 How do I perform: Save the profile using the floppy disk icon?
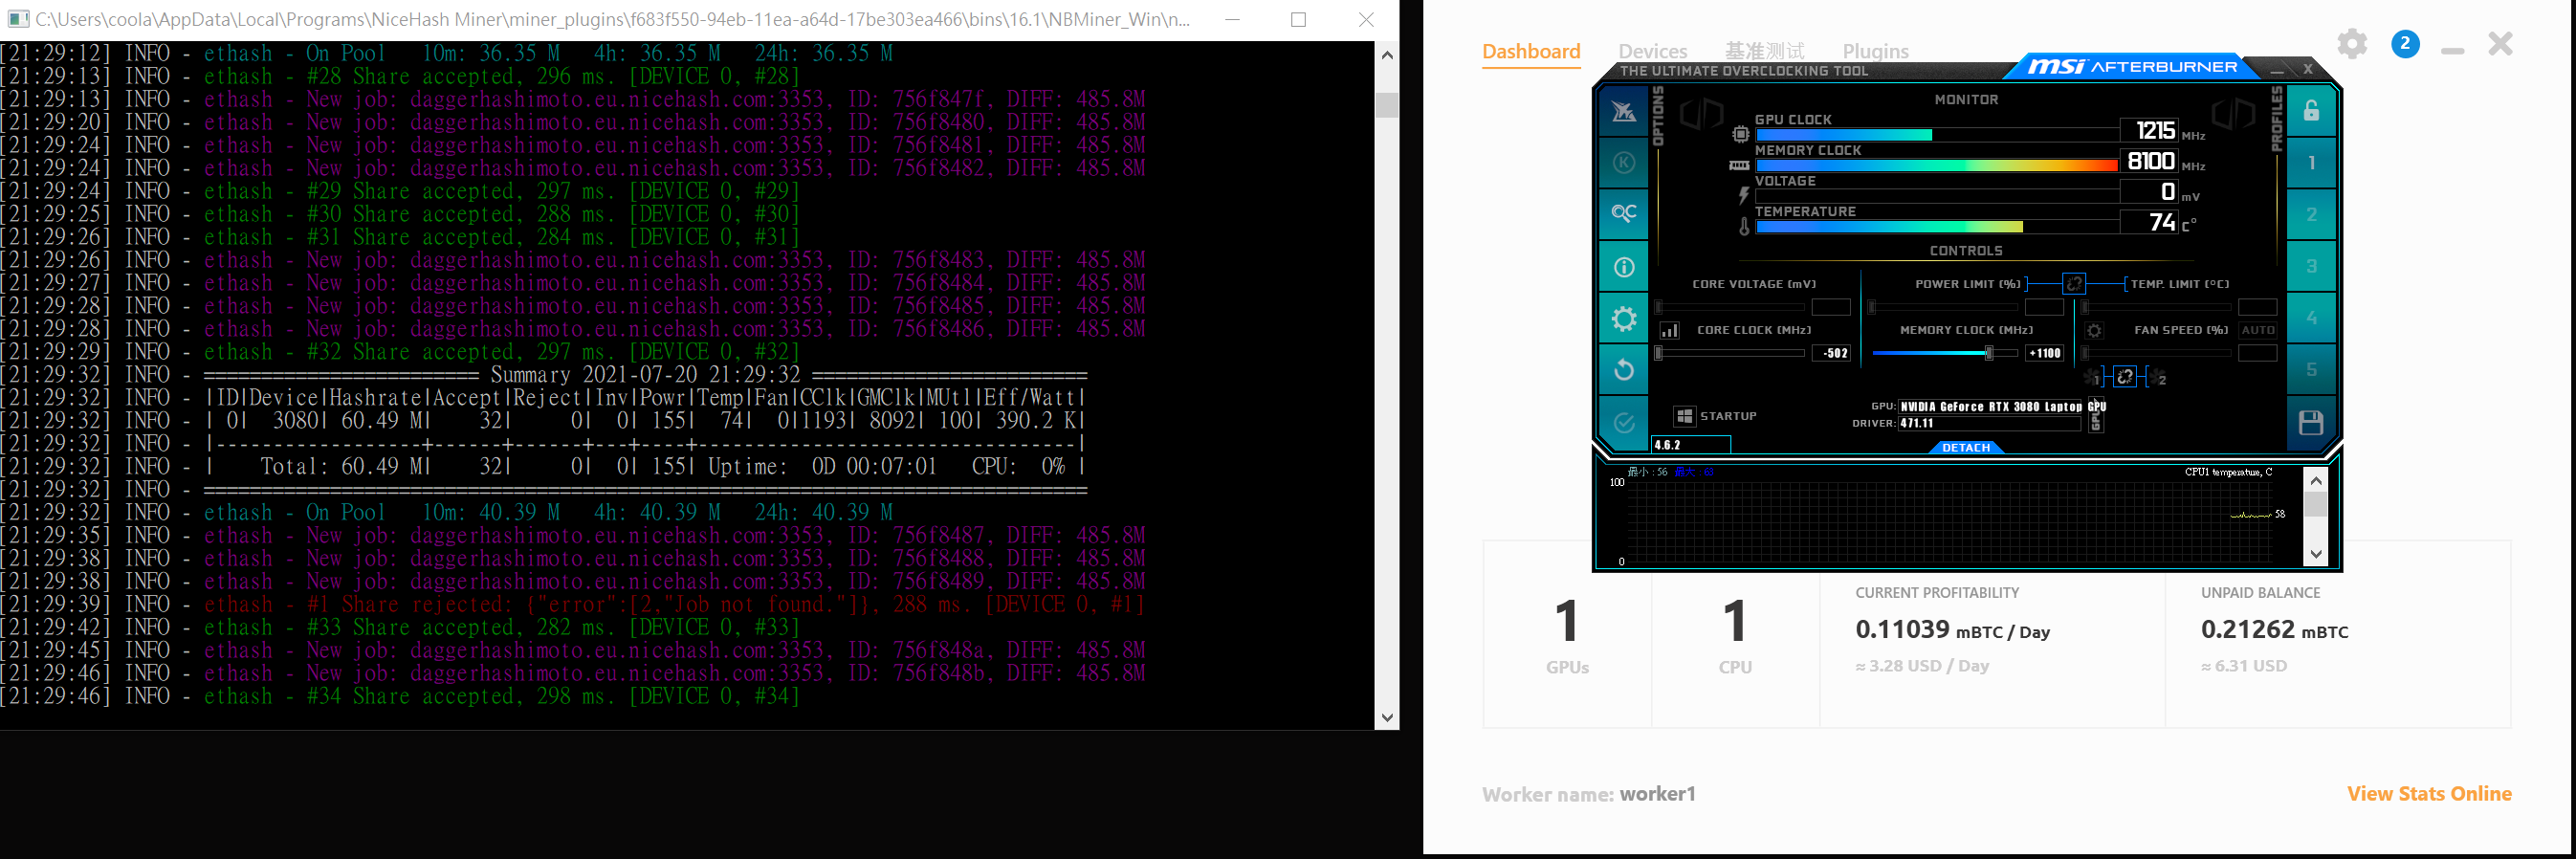coord(2311,423)
